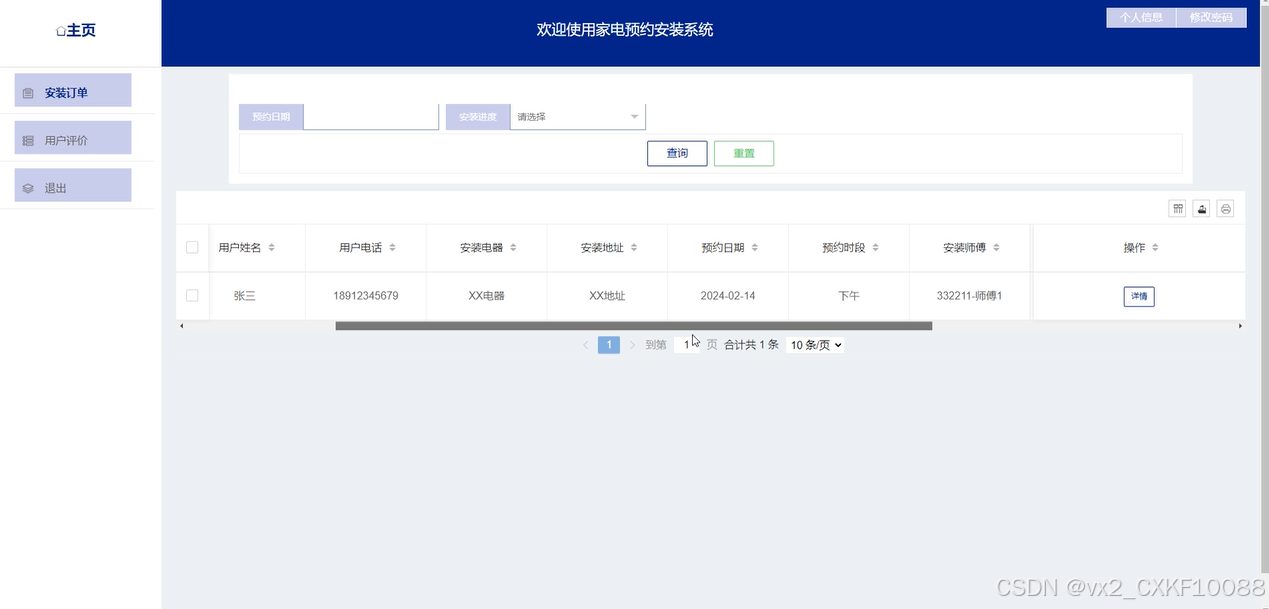Focus the 预约日期 date input field
1269x609 pixels.
[371, 117]
